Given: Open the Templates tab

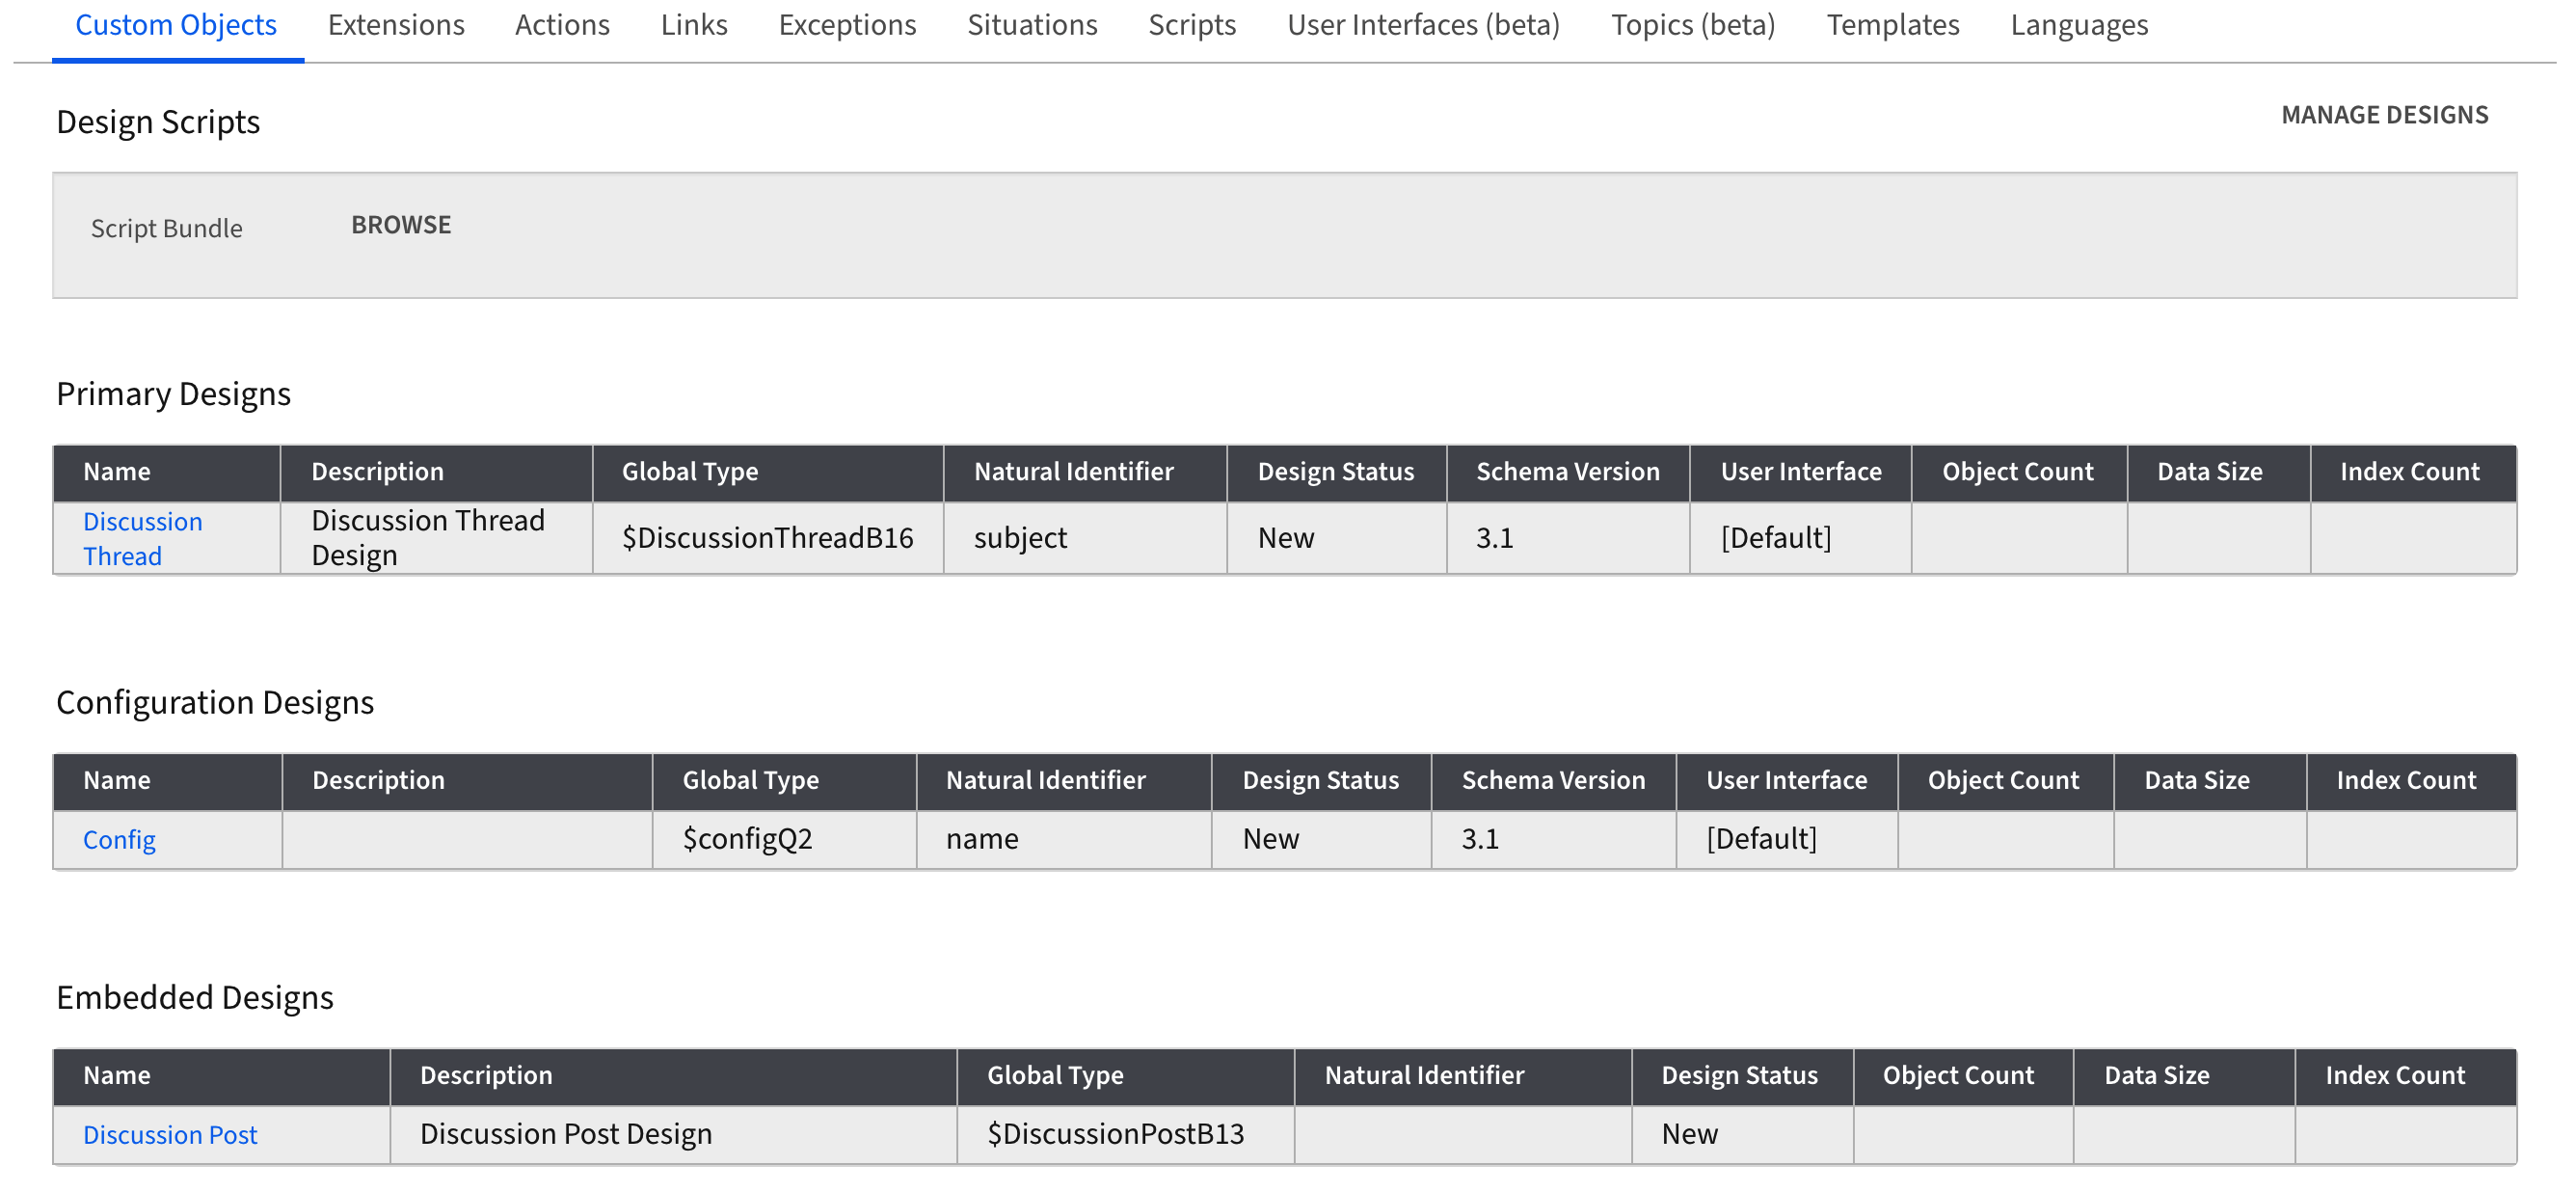Looking at the screenshot, I should point(1893,25).
